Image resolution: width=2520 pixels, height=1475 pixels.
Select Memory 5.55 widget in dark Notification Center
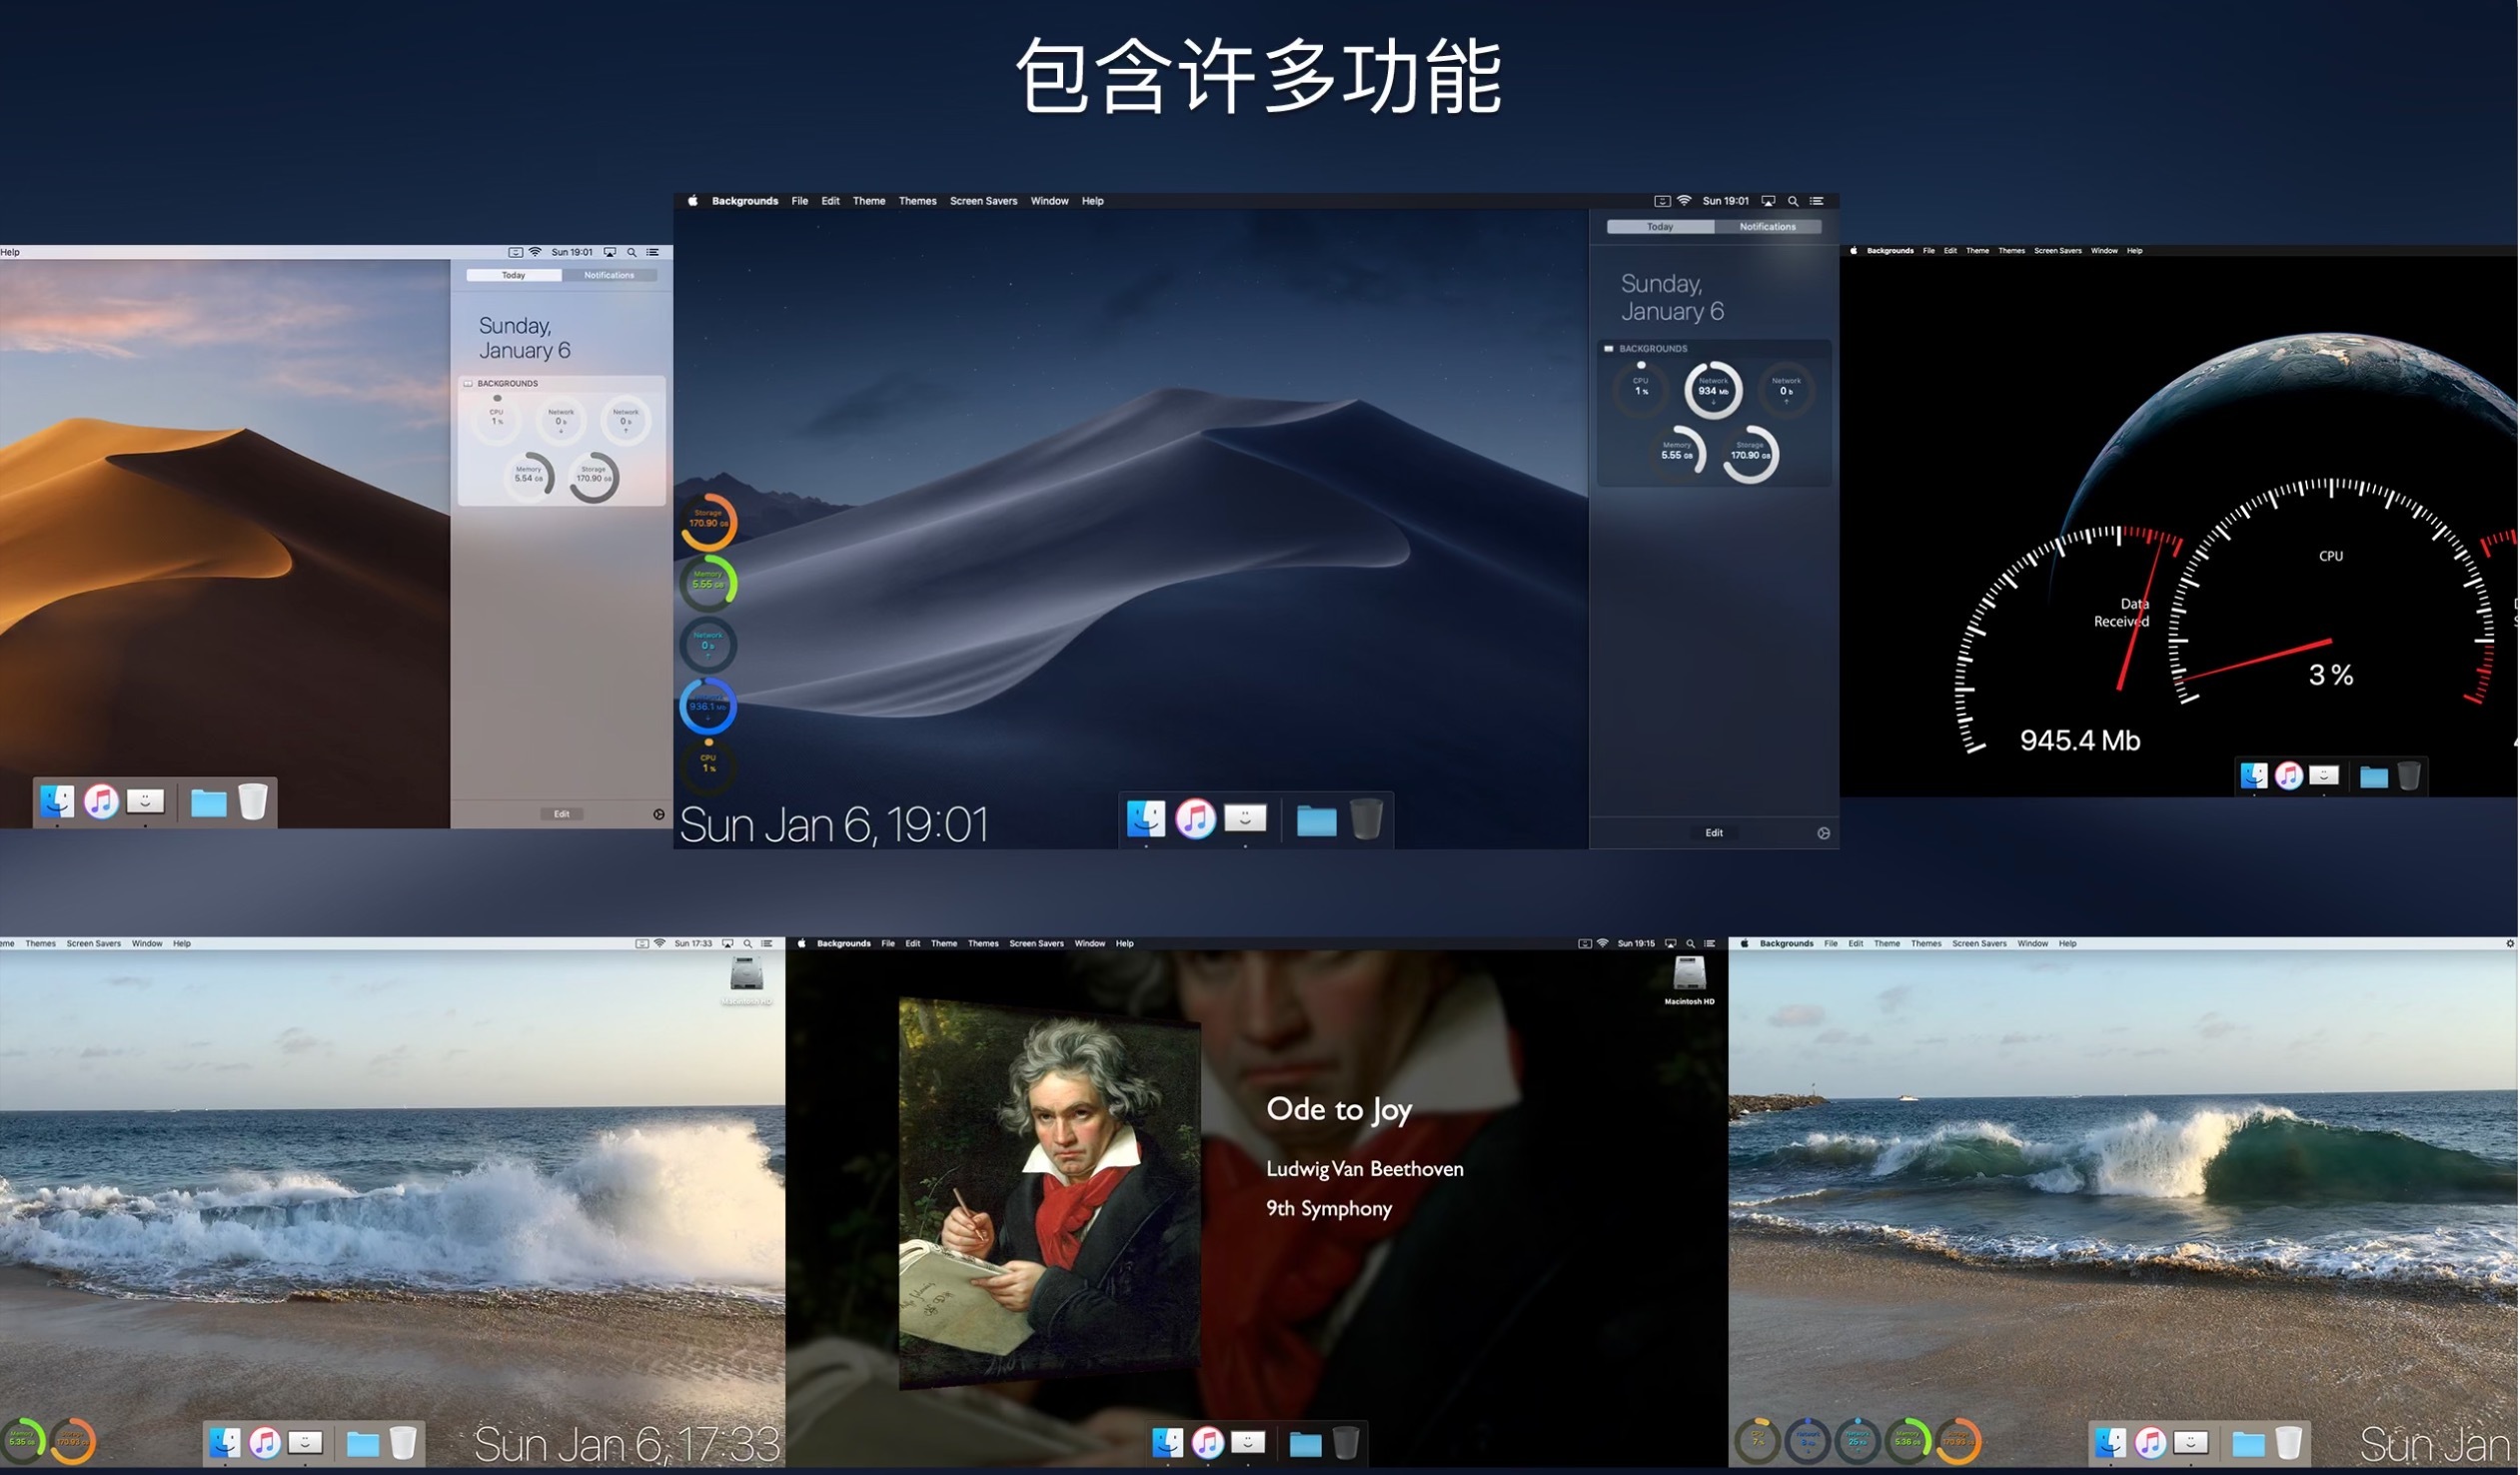coord(1677,454)
